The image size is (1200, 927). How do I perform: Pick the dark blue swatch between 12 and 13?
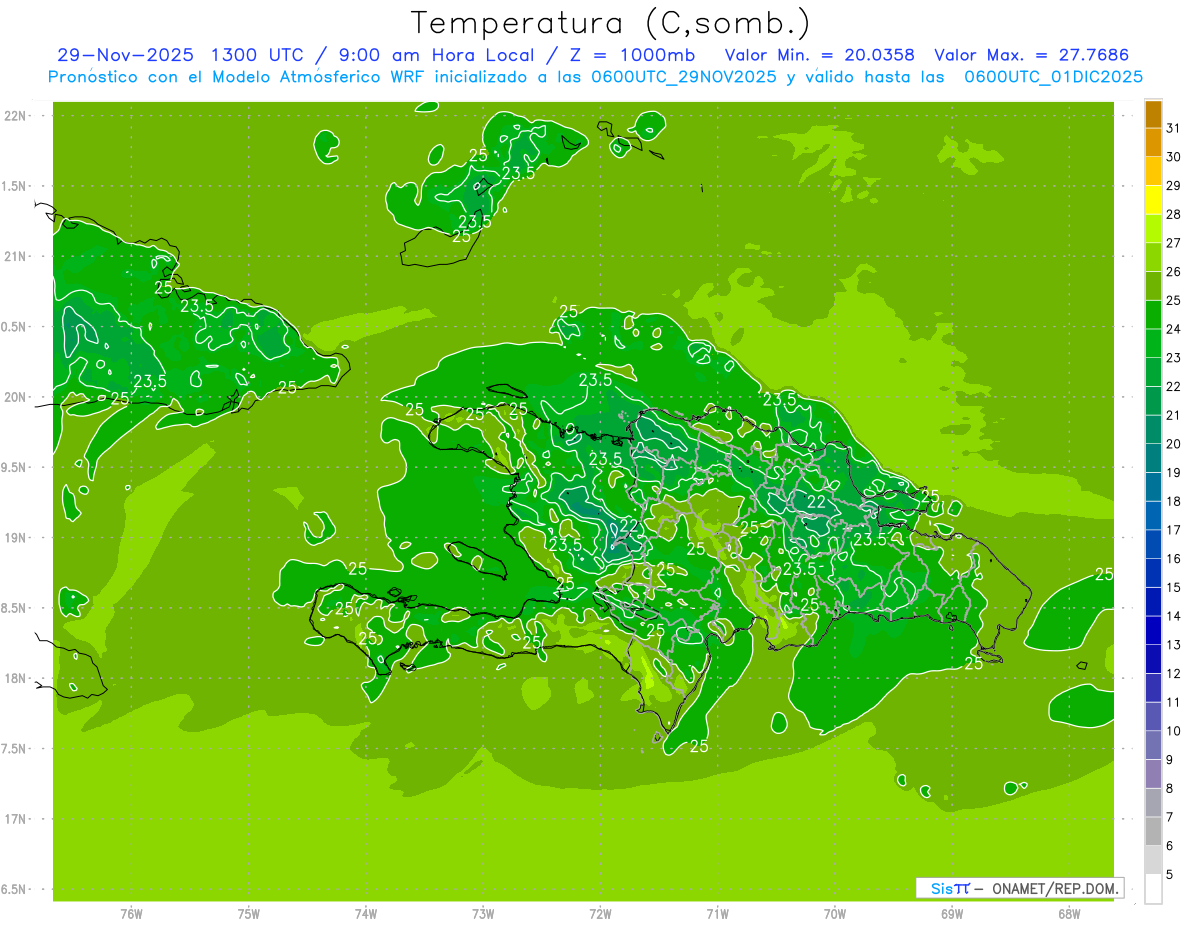click(x=1153, y=660)
